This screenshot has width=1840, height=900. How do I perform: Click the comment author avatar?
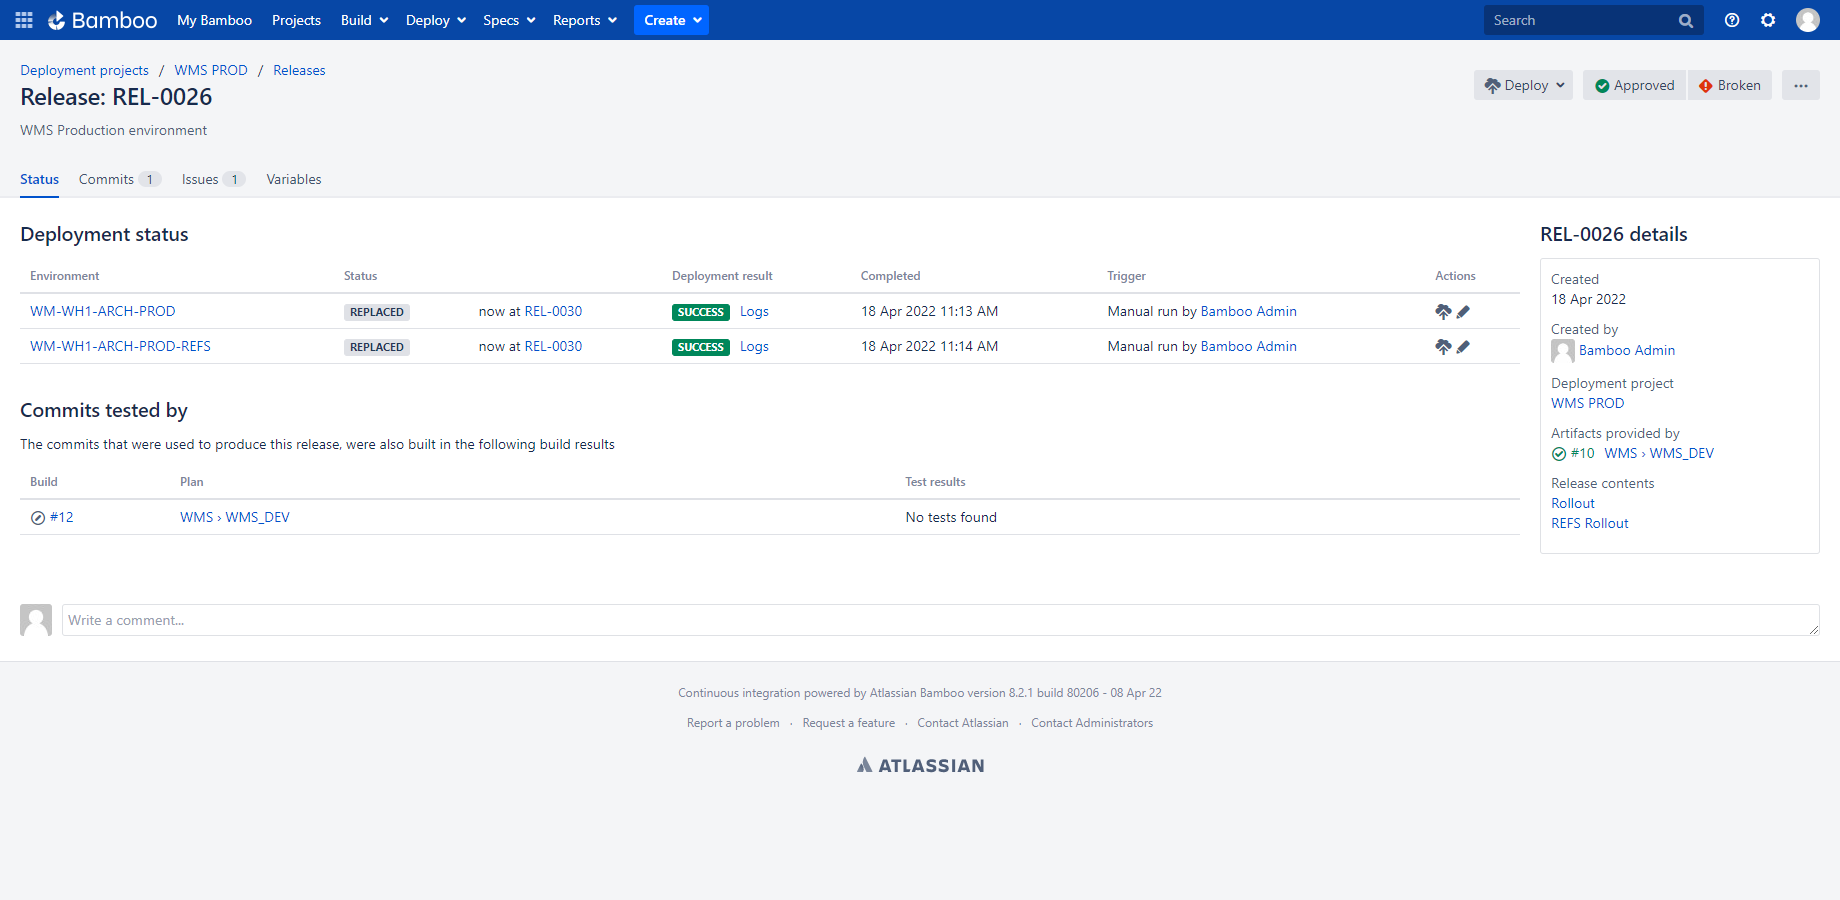(36, 620)
